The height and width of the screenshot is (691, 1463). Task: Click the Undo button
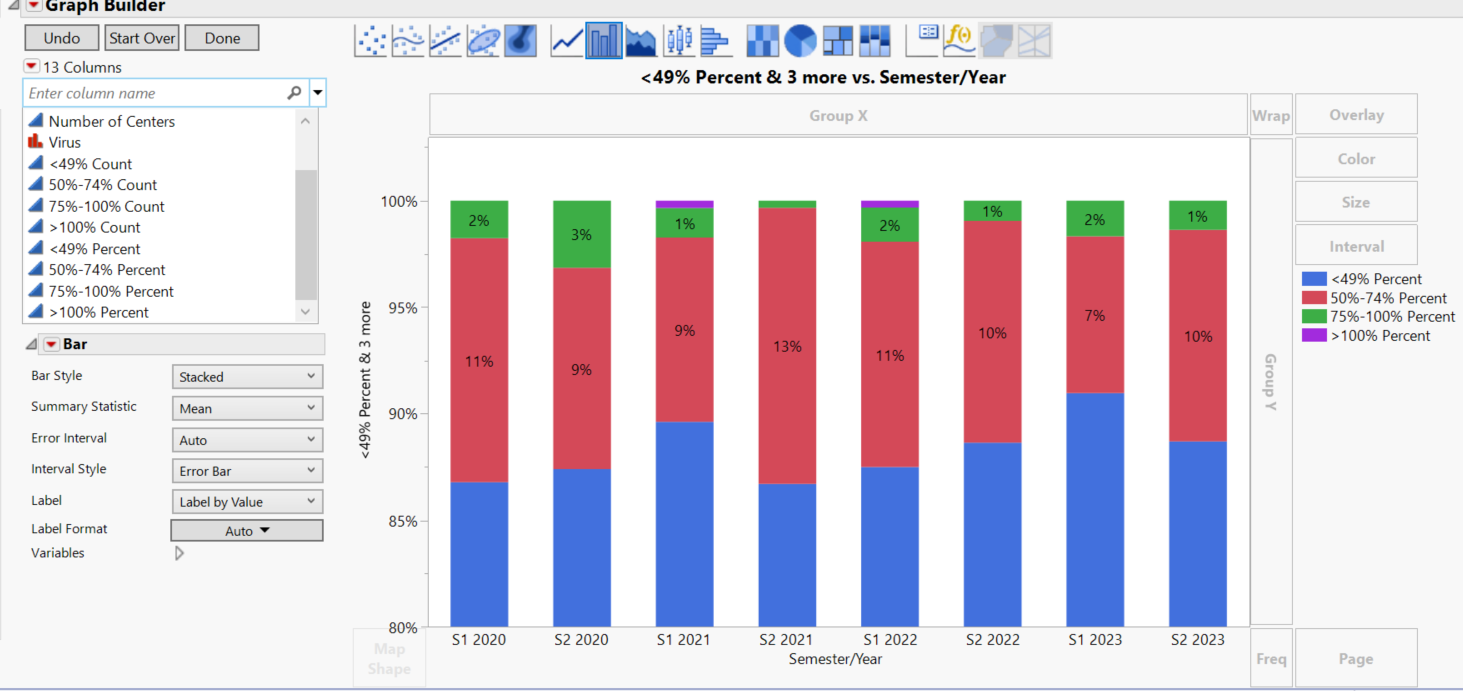pyautogui.click(x=61, y=37)
